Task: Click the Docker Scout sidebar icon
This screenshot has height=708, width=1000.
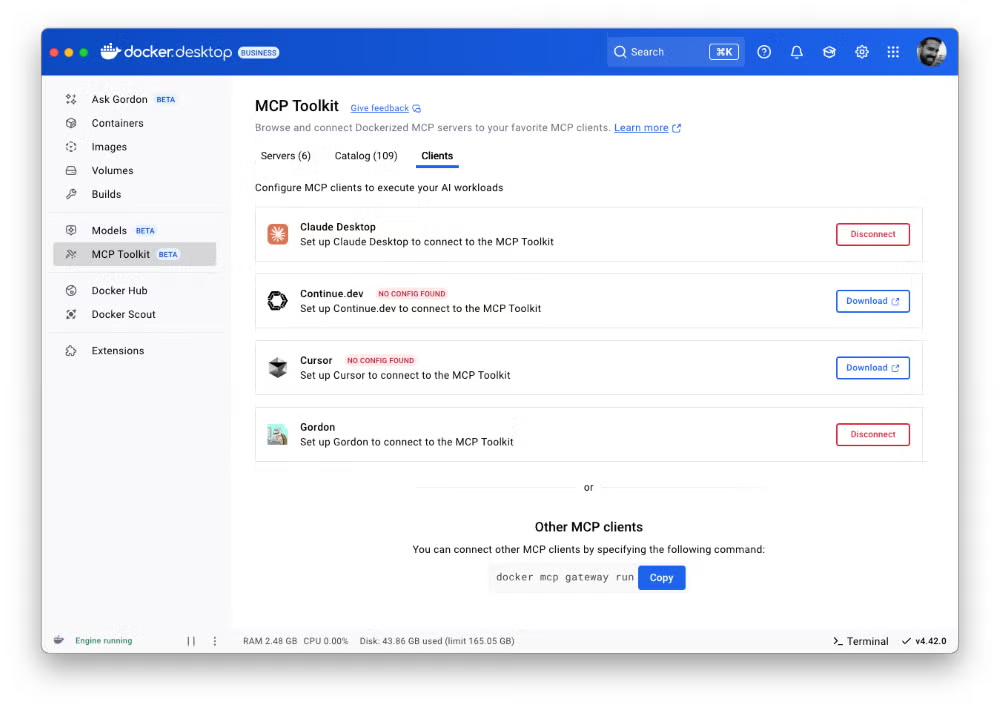Action: pyautogui.click(x=71, y=314)
